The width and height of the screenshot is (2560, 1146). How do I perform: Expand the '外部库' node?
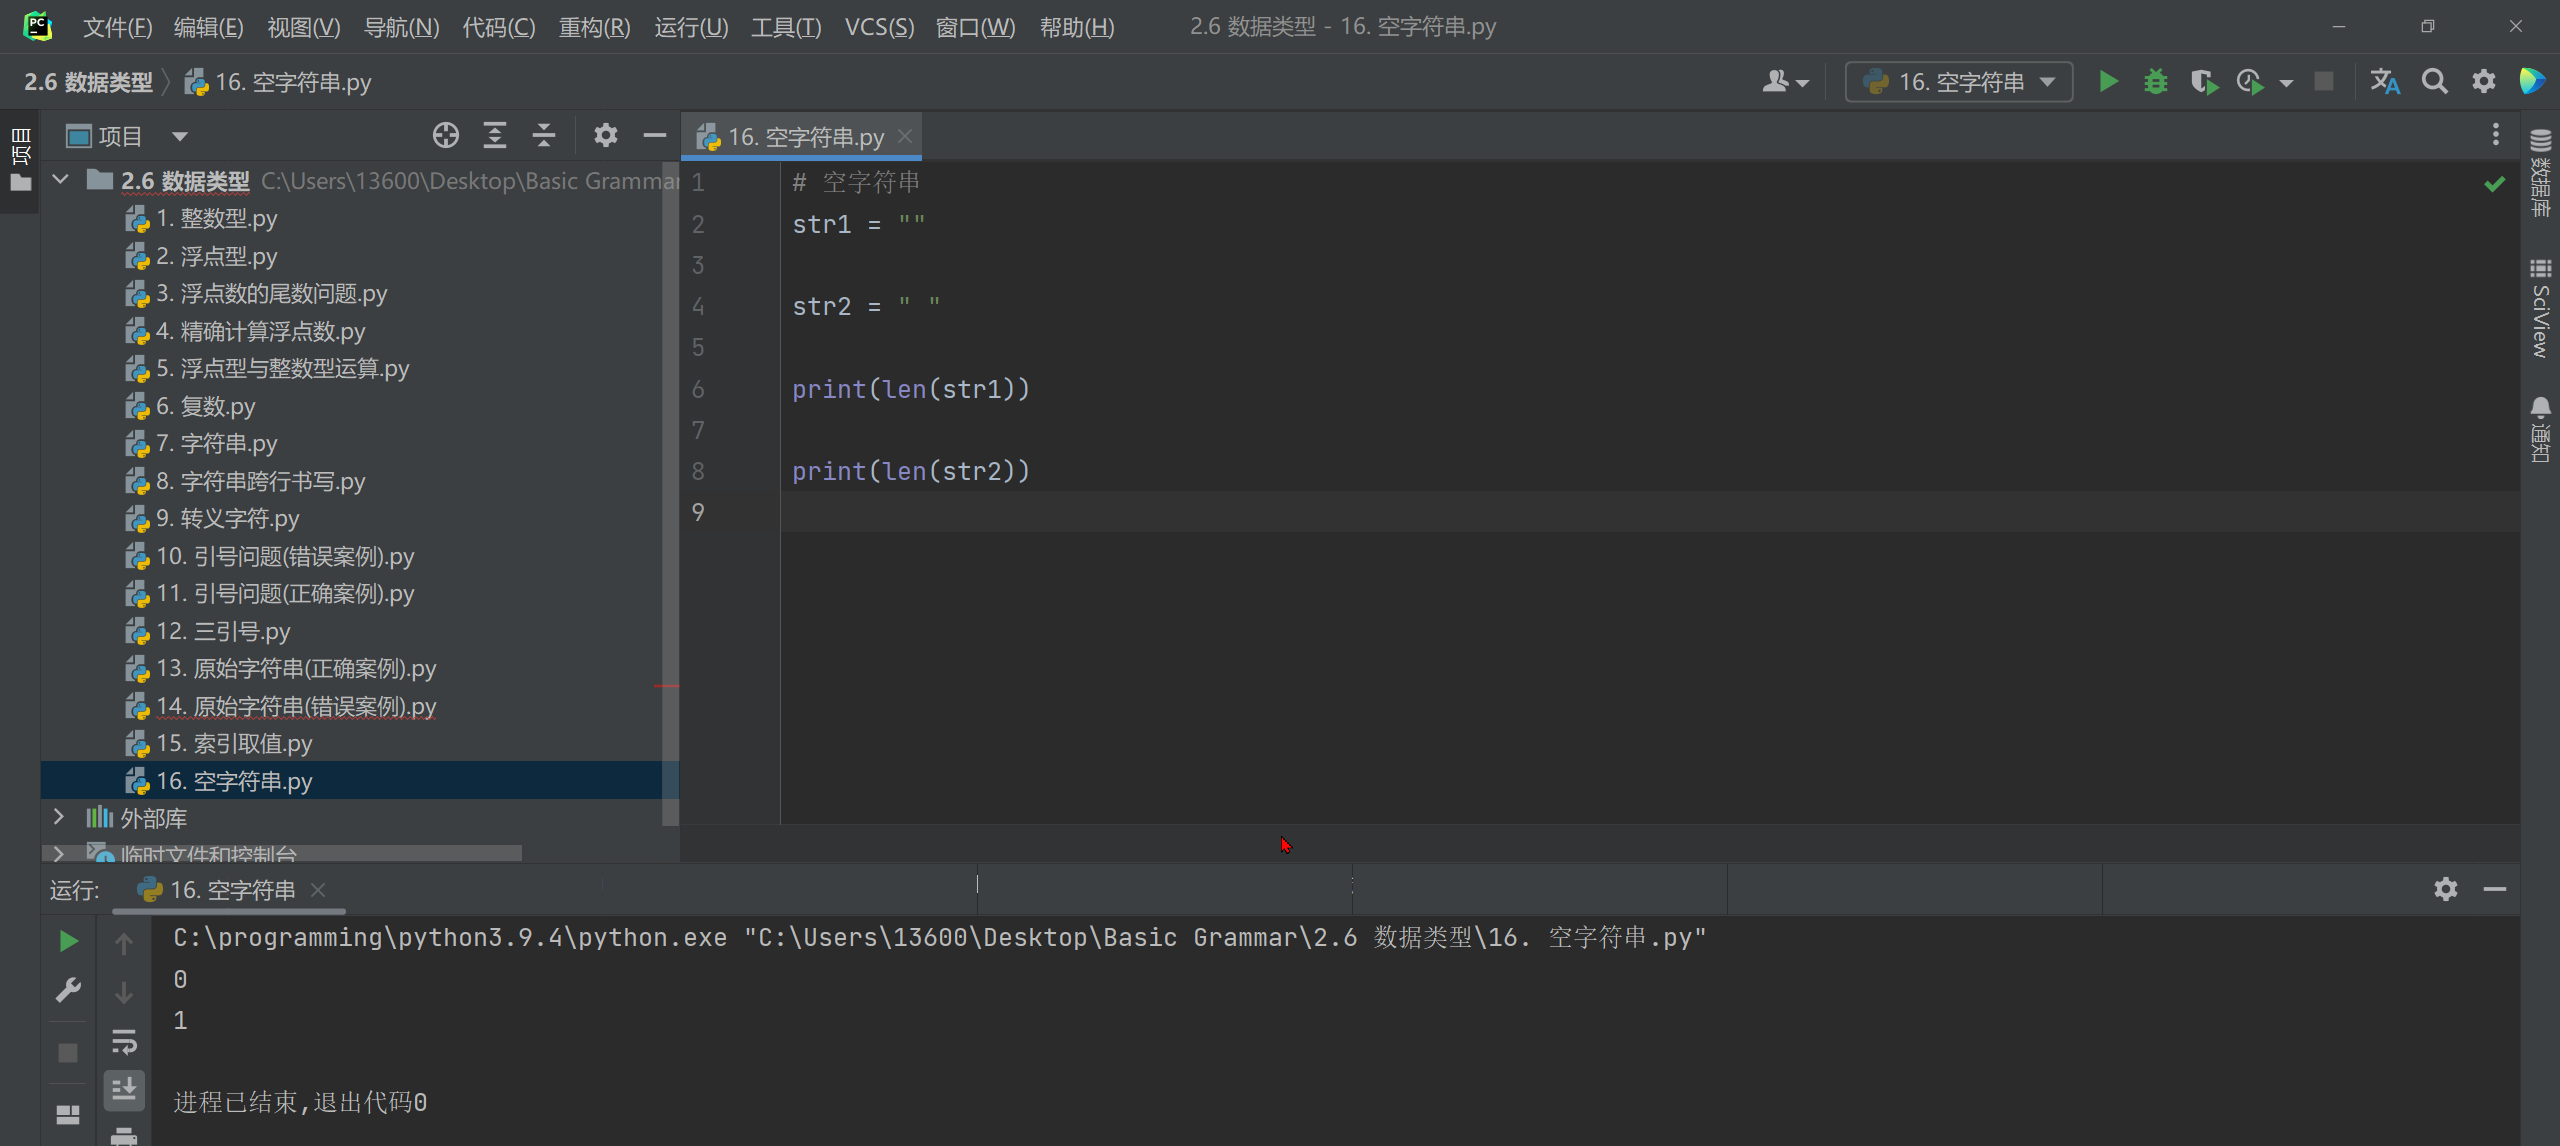59,817
